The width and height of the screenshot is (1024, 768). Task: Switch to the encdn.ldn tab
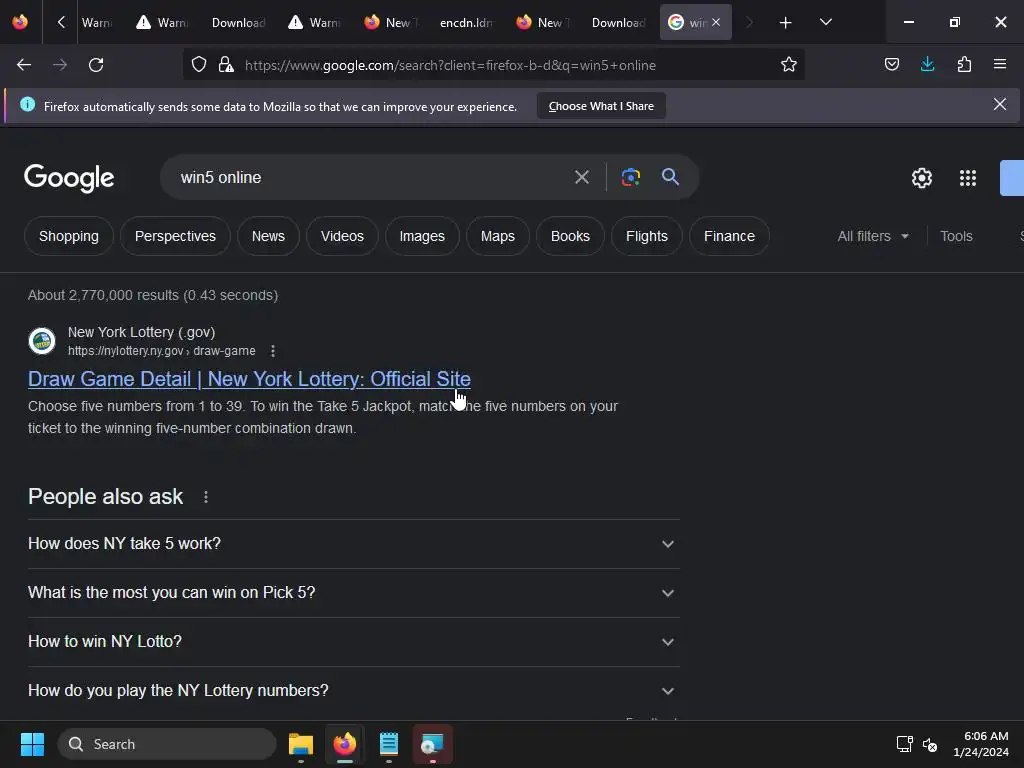466,23
